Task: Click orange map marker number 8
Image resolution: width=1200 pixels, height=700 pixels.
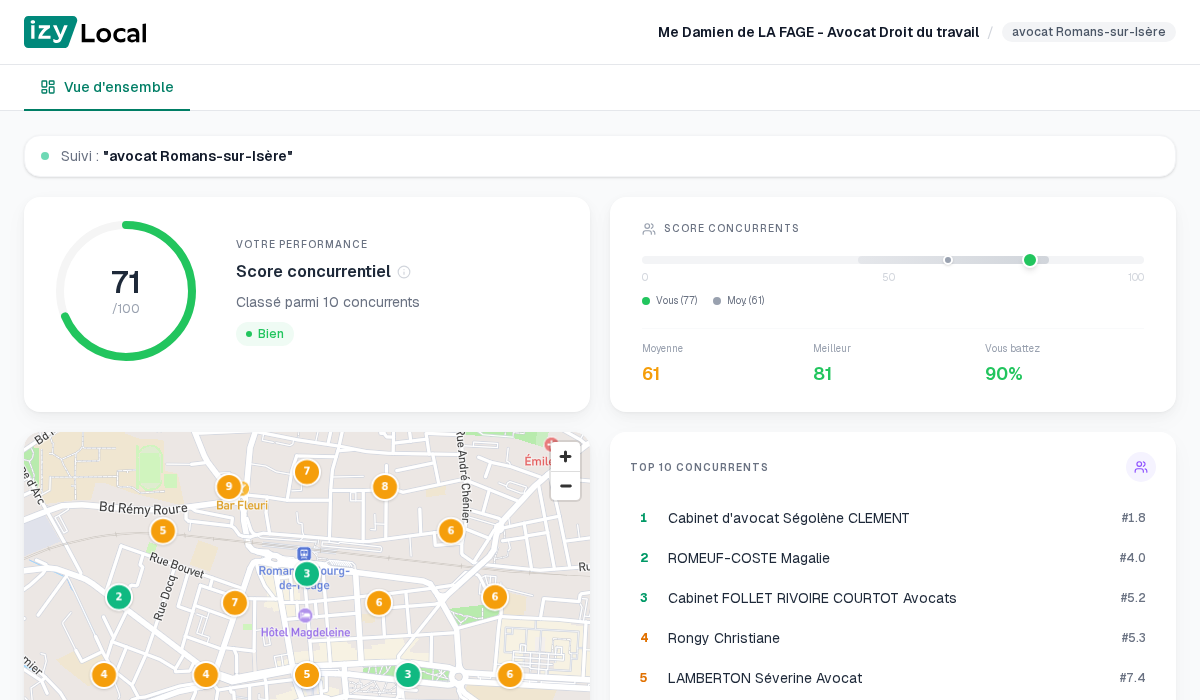Action: coord(385,487)
